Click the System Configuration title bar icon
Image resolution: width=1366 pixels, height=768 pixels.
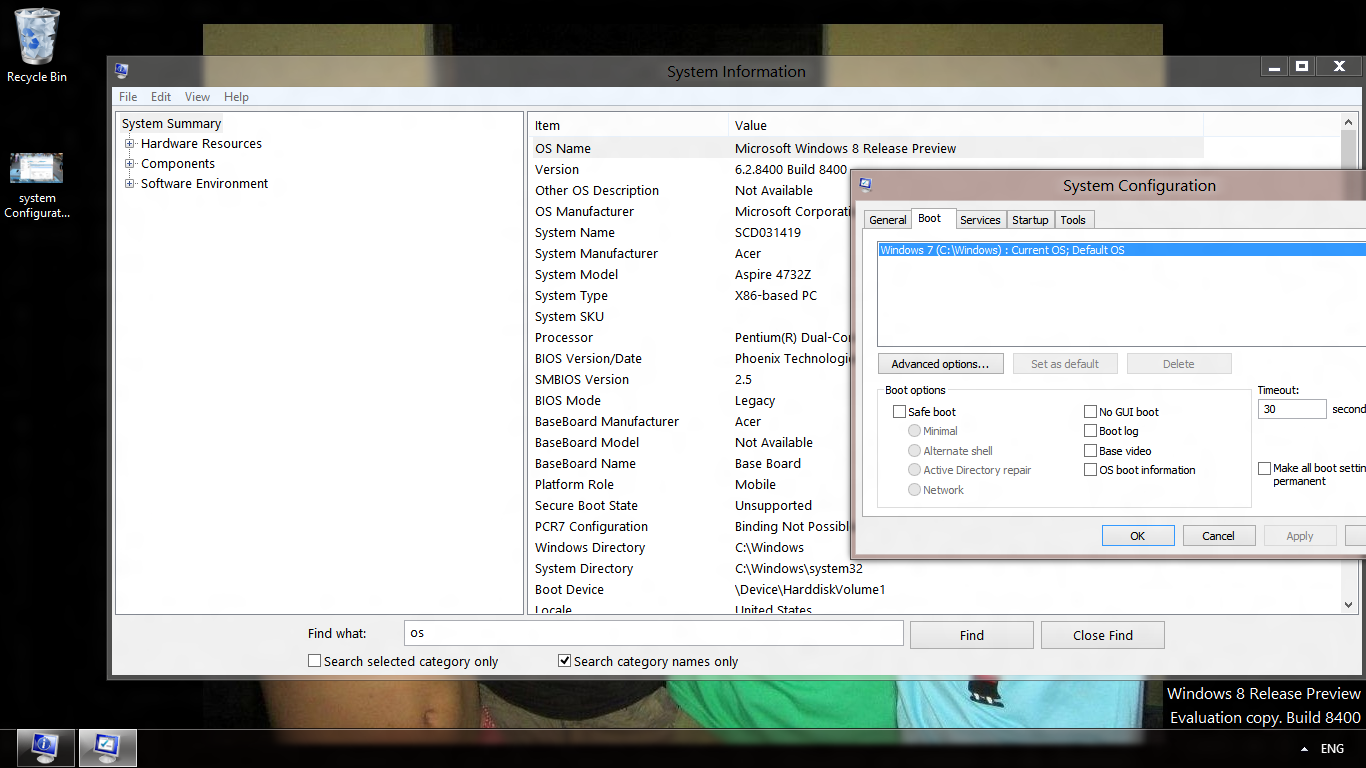coord(865,185)
